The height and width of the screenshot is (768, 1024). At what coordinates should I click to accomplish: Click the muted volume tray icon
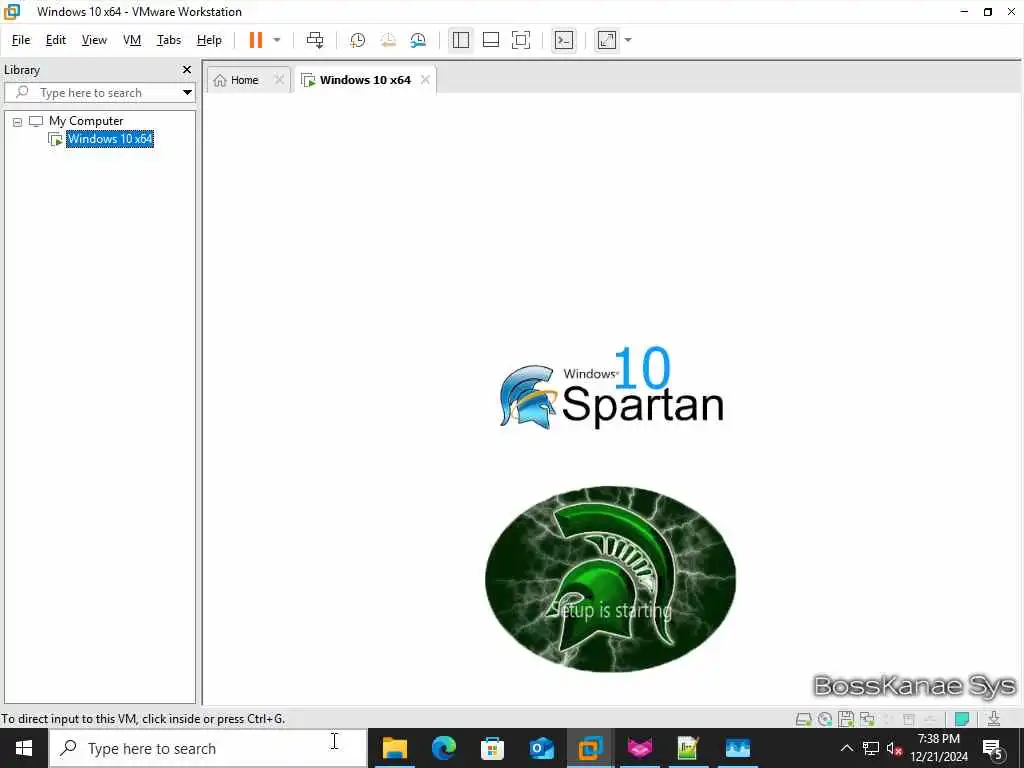894,748
